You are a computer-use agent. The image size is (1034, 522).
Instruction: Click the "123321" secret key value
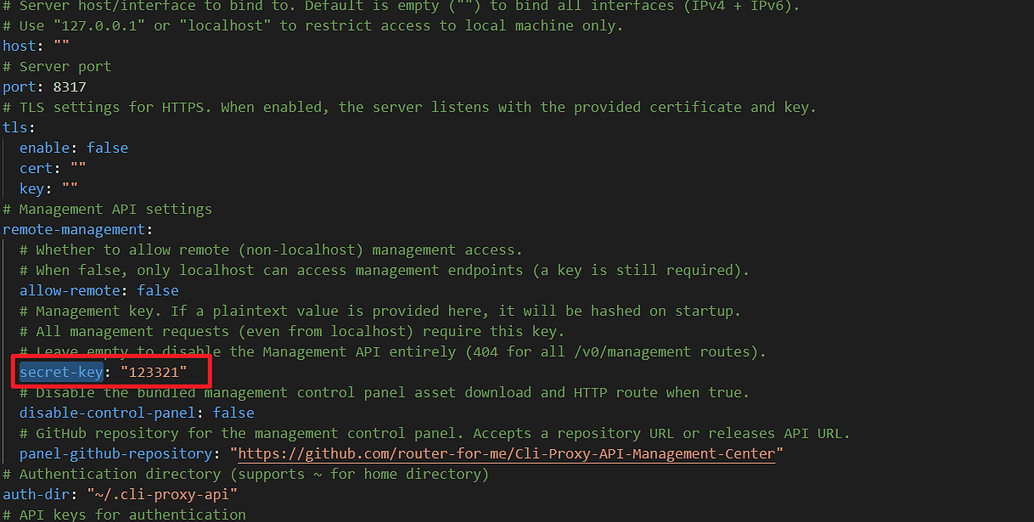pos(154,372)
